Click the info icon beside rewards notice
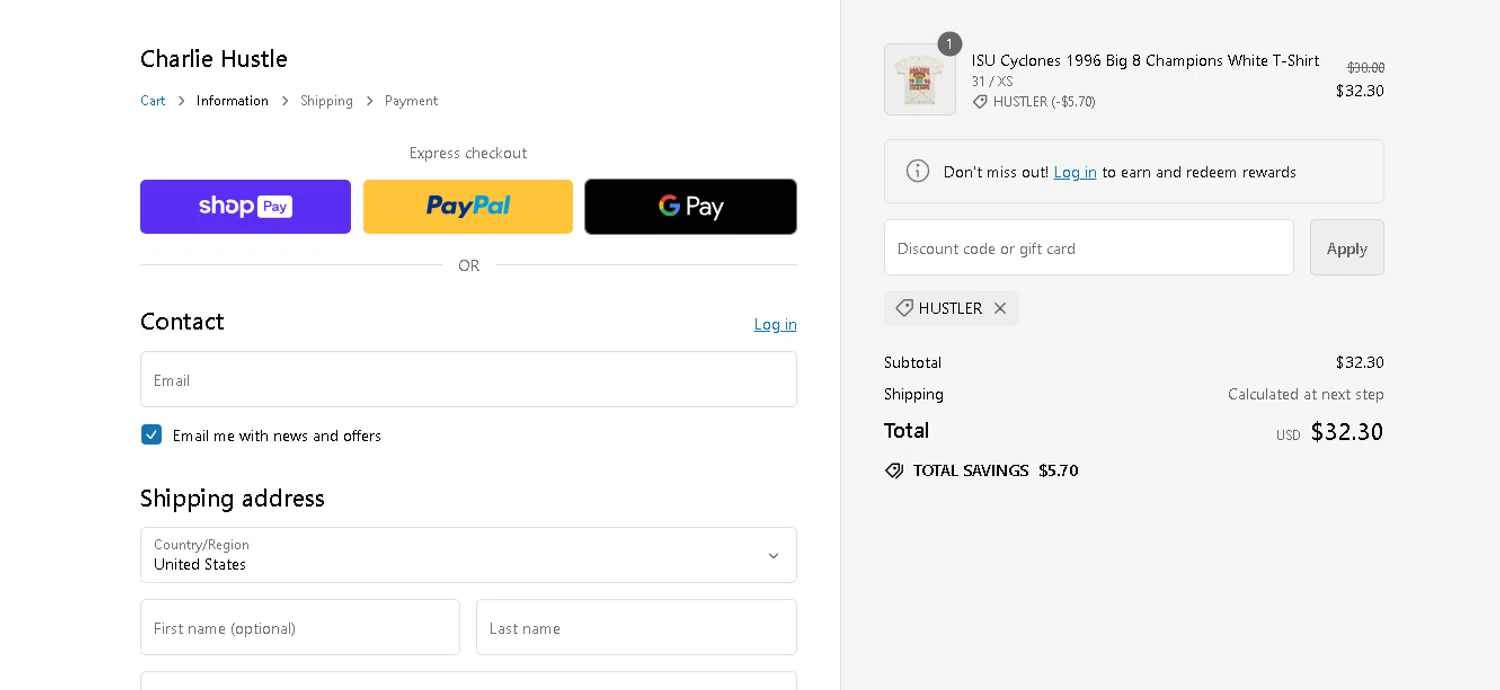The width and height of the screenshot is (1500, 690). pos(917,171)
